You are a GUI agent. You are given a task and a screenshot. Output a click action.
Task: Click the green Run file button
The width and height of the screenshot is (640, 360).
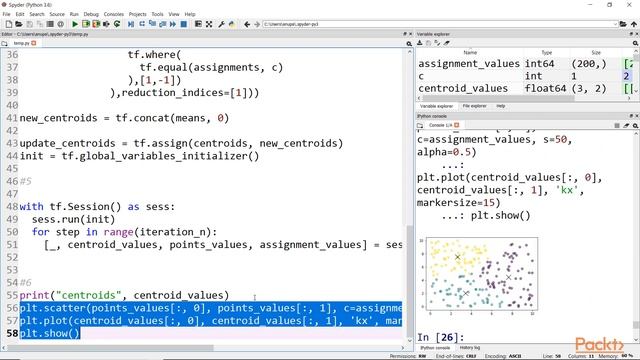click(75, 24)
